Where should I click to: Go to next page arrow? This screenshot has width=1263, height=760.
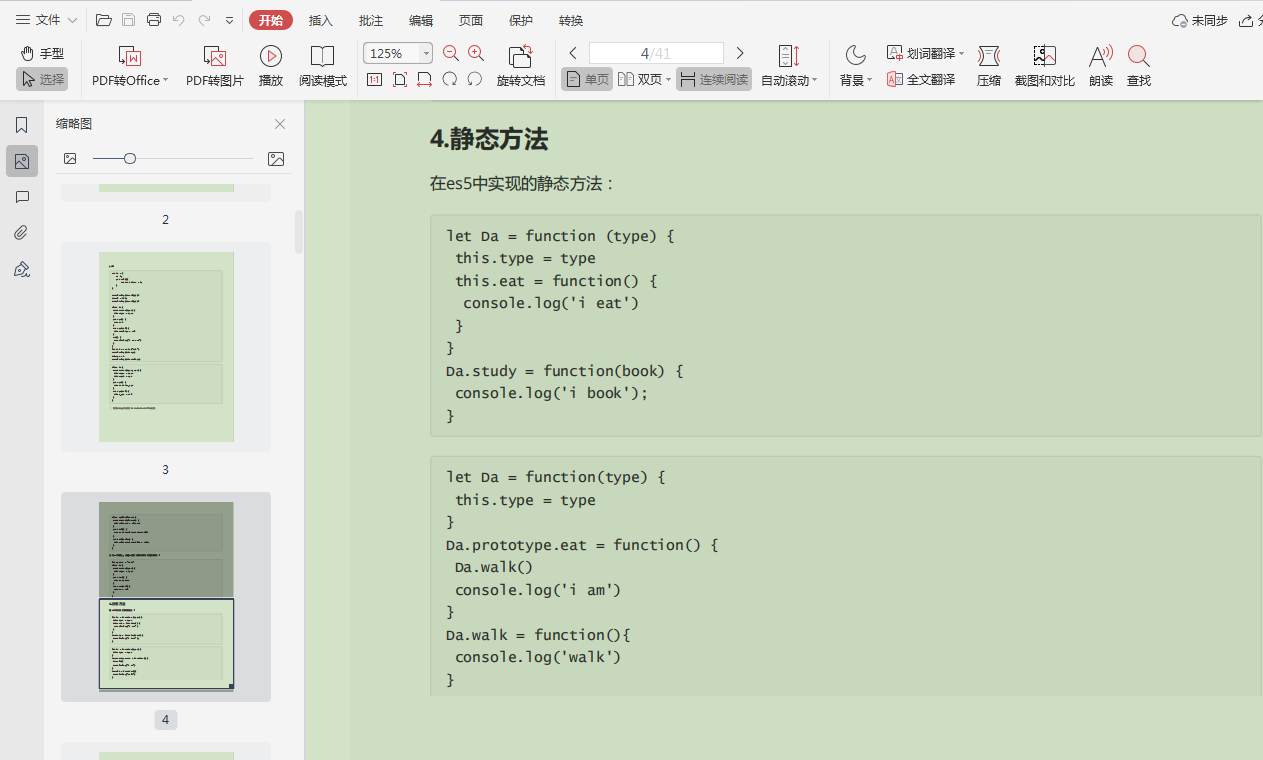(740, 53)
